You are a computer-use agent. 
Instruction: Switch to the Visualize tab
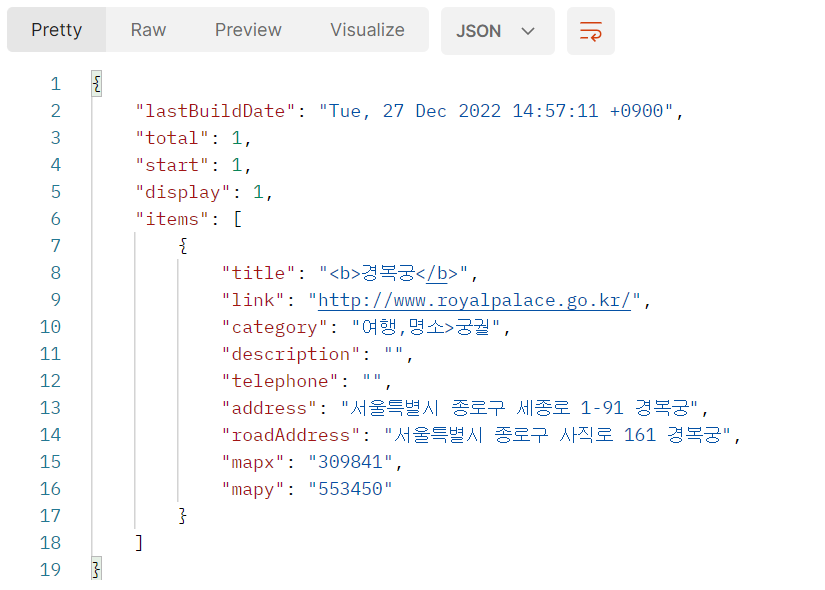coord(367,30)
